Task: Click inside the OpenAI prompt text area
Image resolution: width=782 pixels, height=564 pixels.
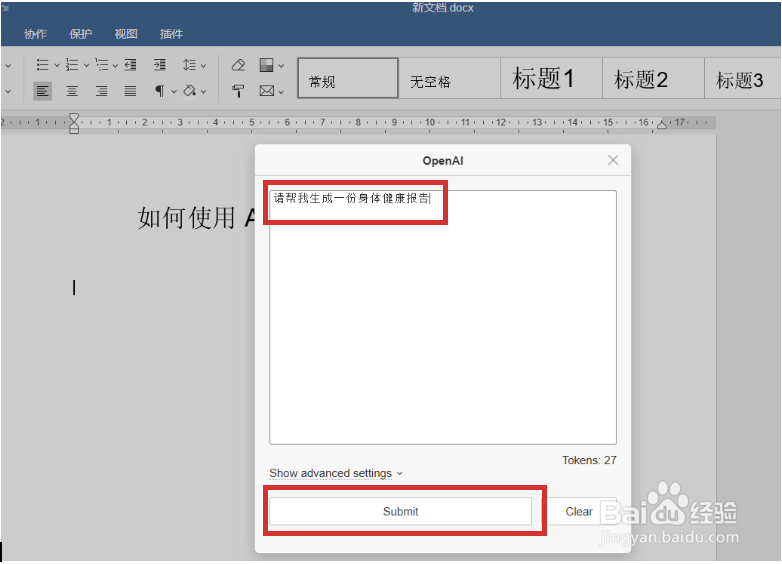Action: coord(443,317)
